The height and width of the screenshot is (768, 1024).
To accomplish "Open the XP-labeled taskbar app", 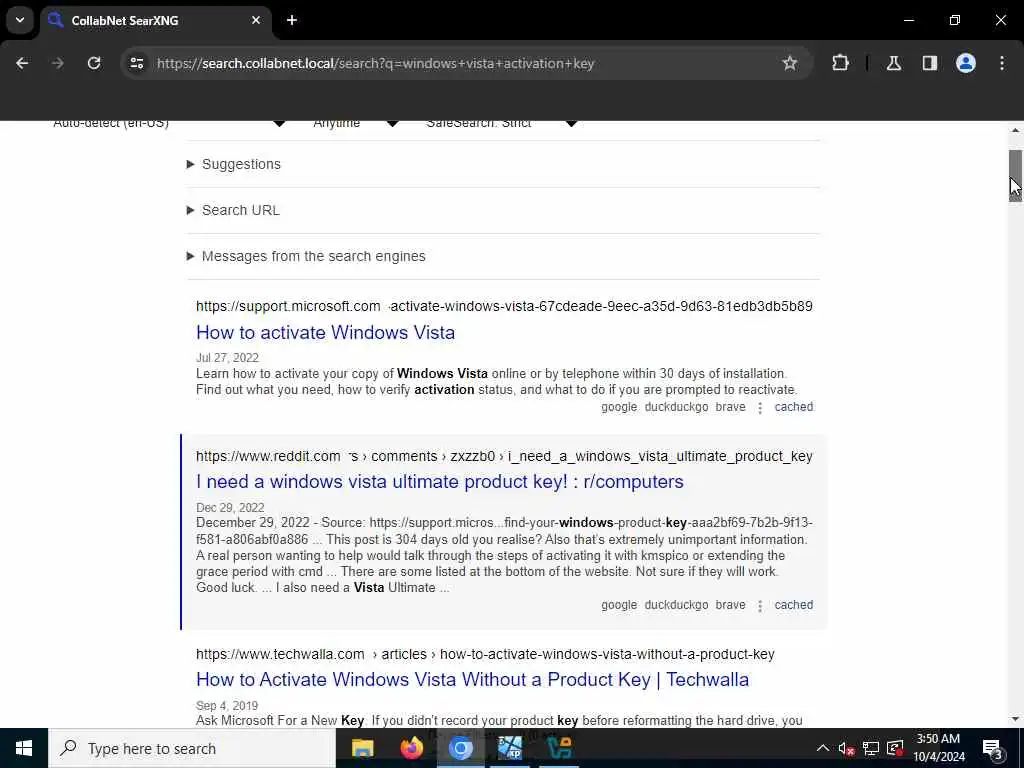I will pos(510,748).
